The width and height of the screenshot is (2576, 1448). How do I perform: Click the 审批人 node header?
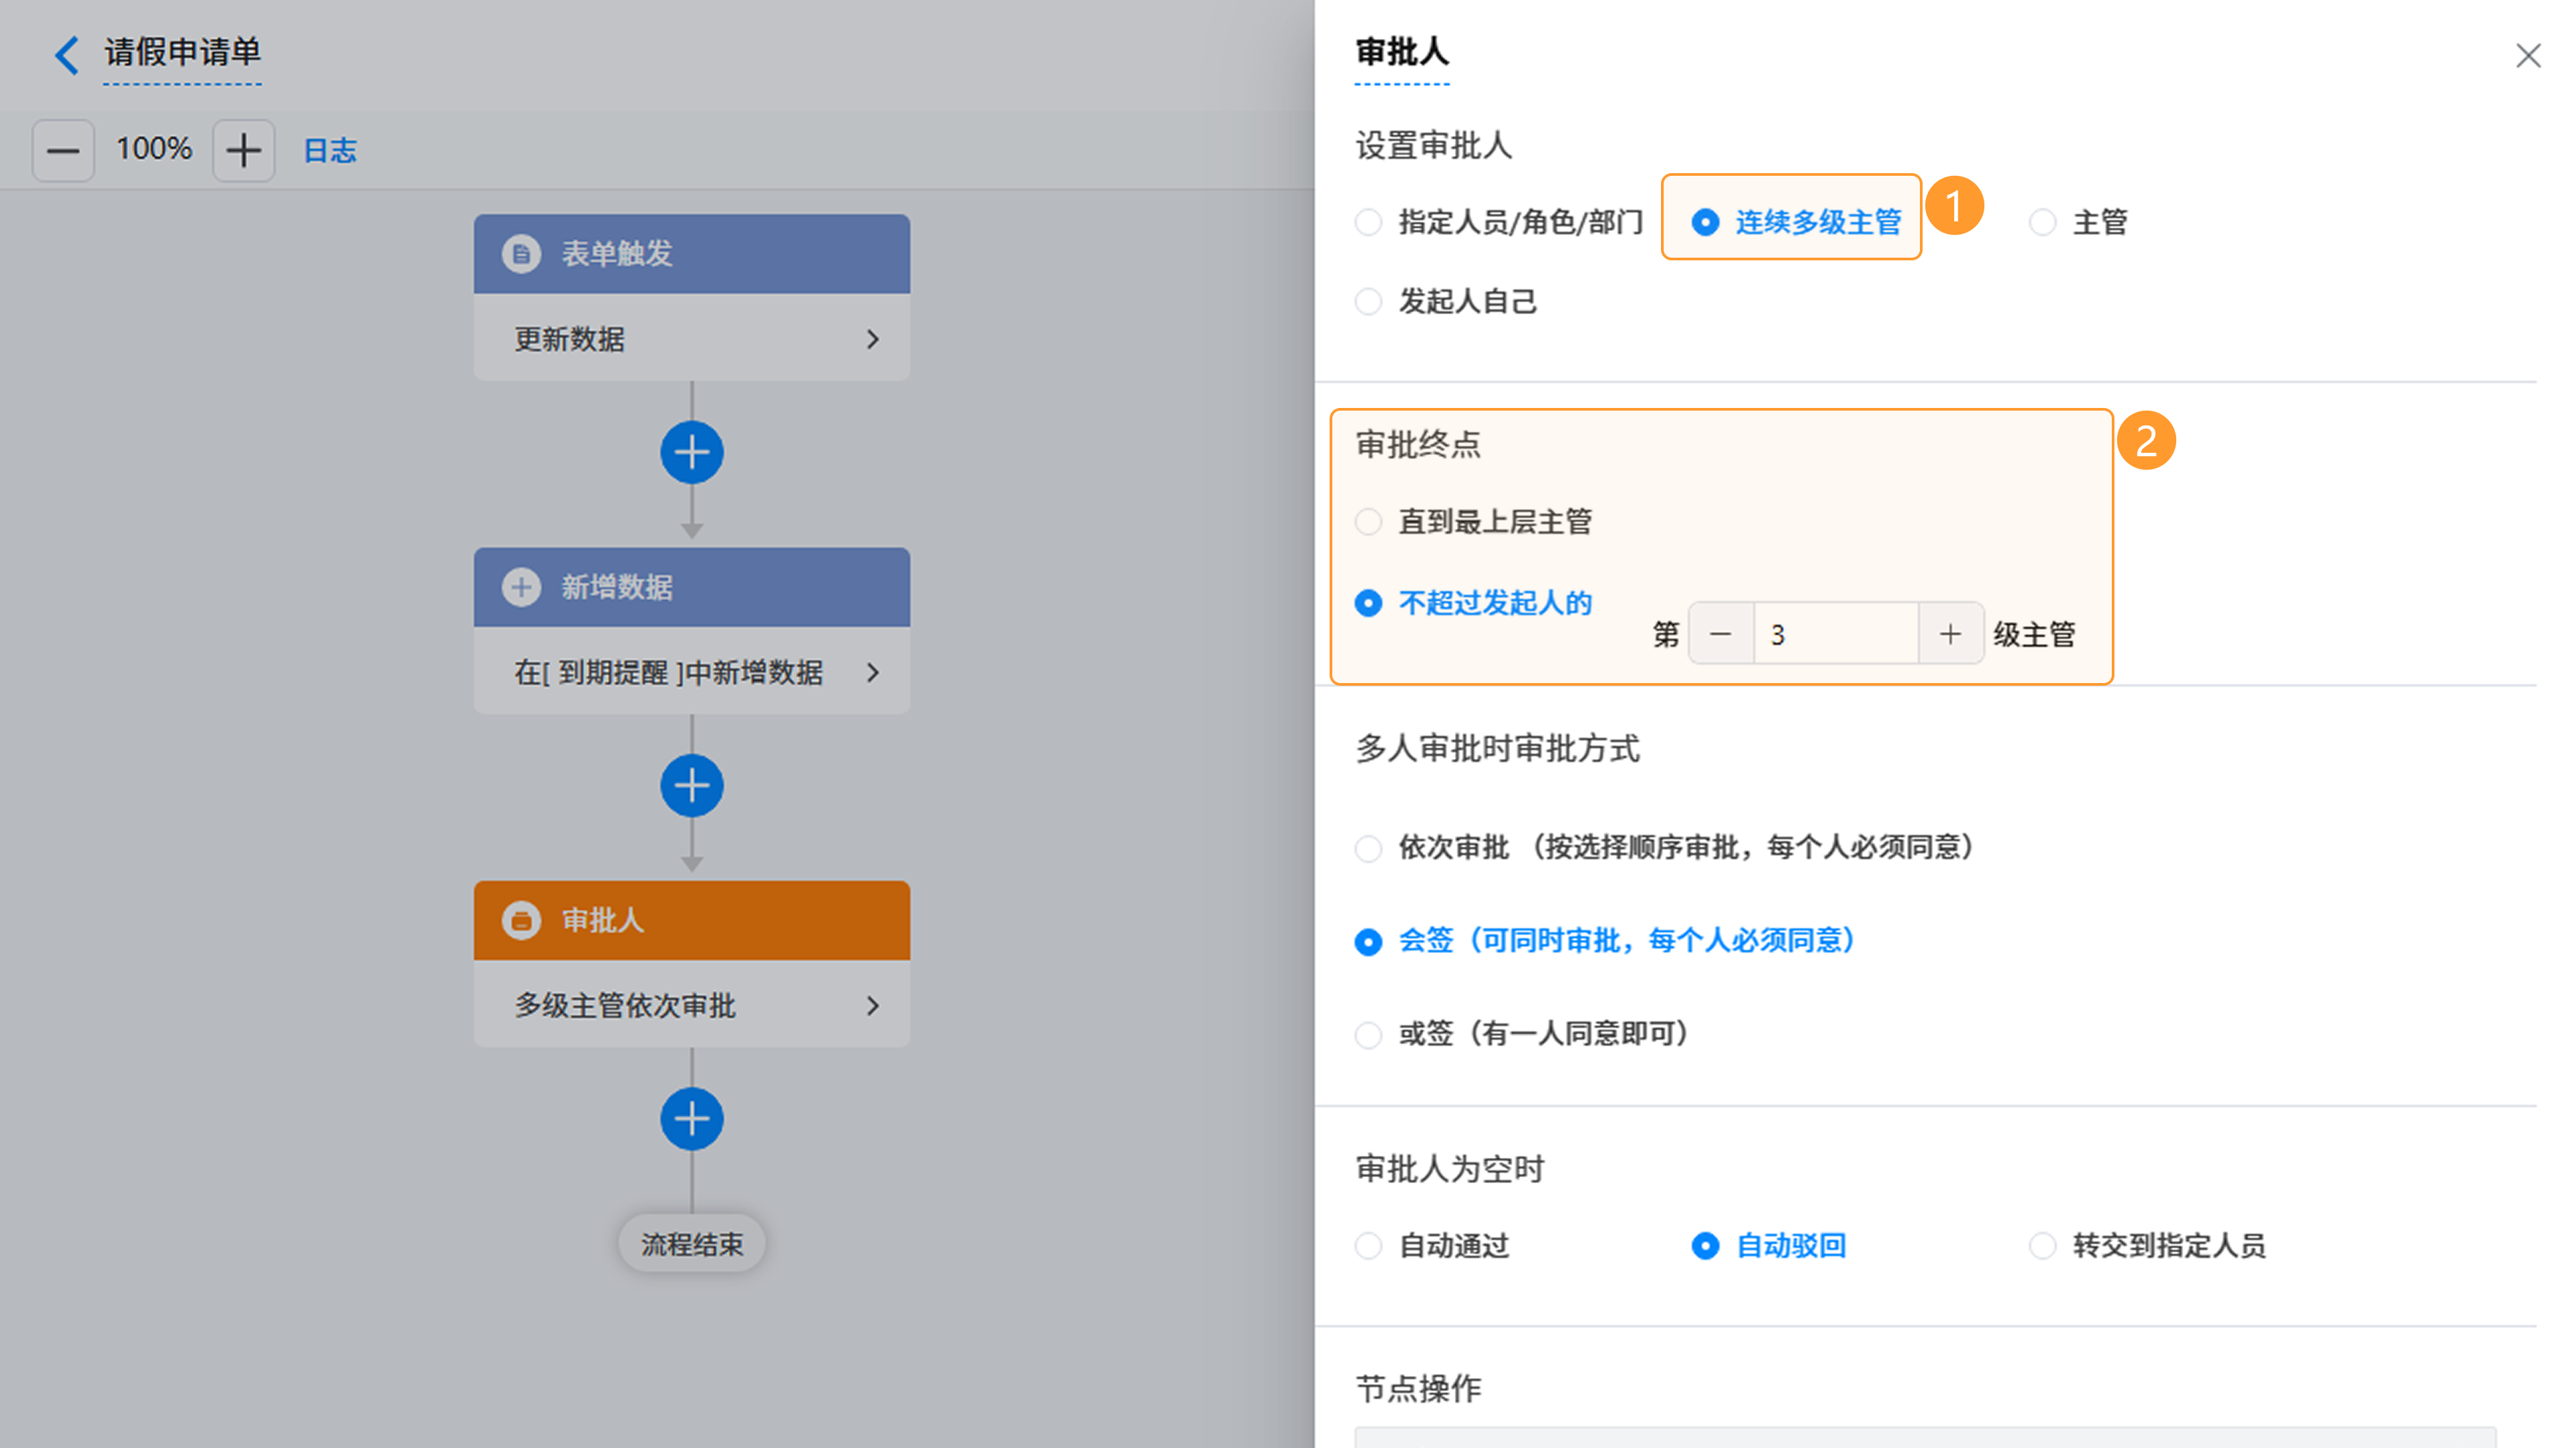click(692, 920)
